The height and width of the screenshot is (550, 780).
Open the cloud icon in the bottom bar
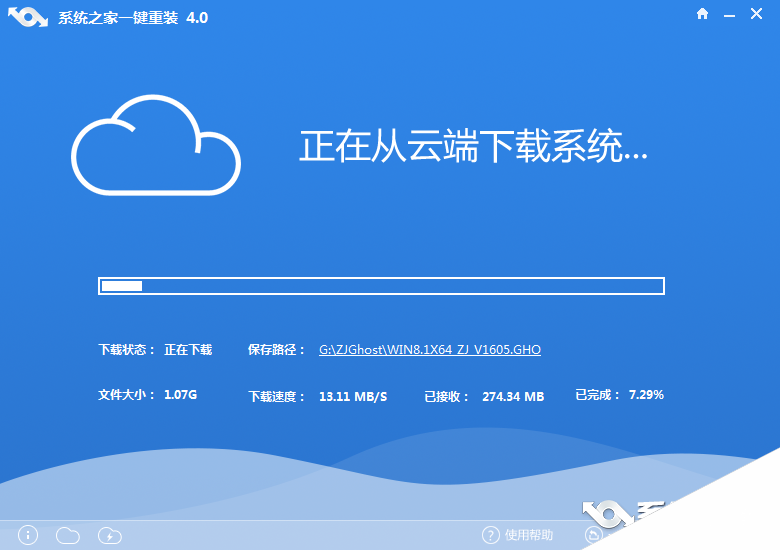coord(68,536)
